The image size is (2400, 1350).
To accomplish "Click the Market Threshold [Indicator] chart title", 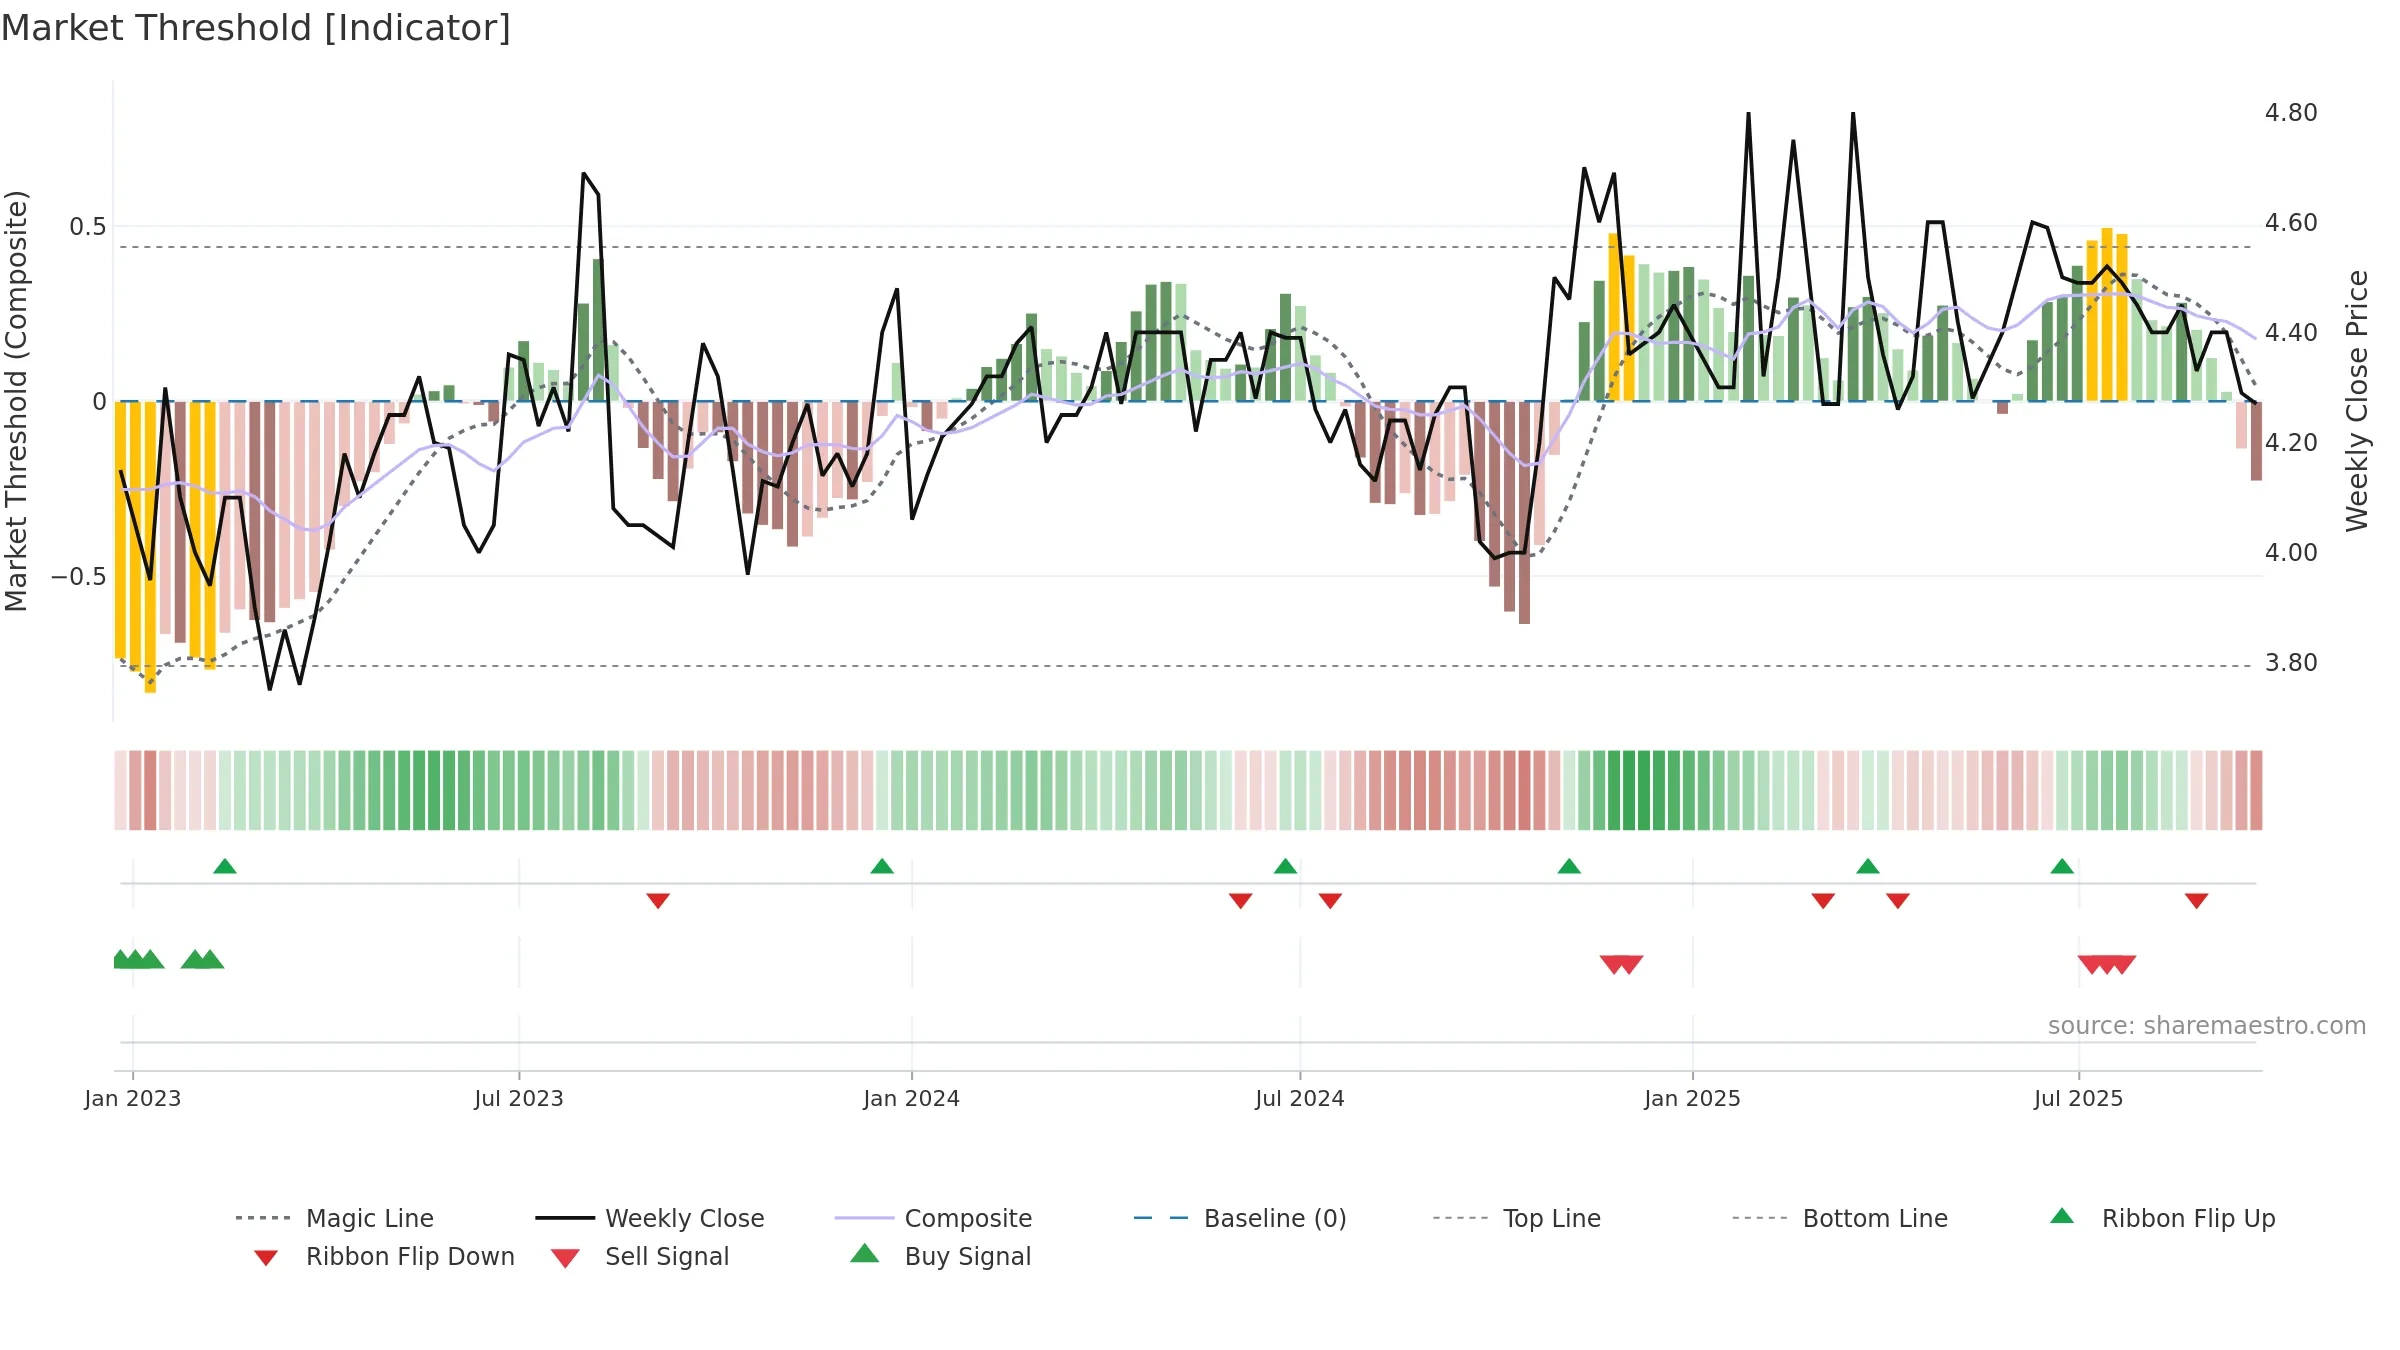I will pos(256,28).
